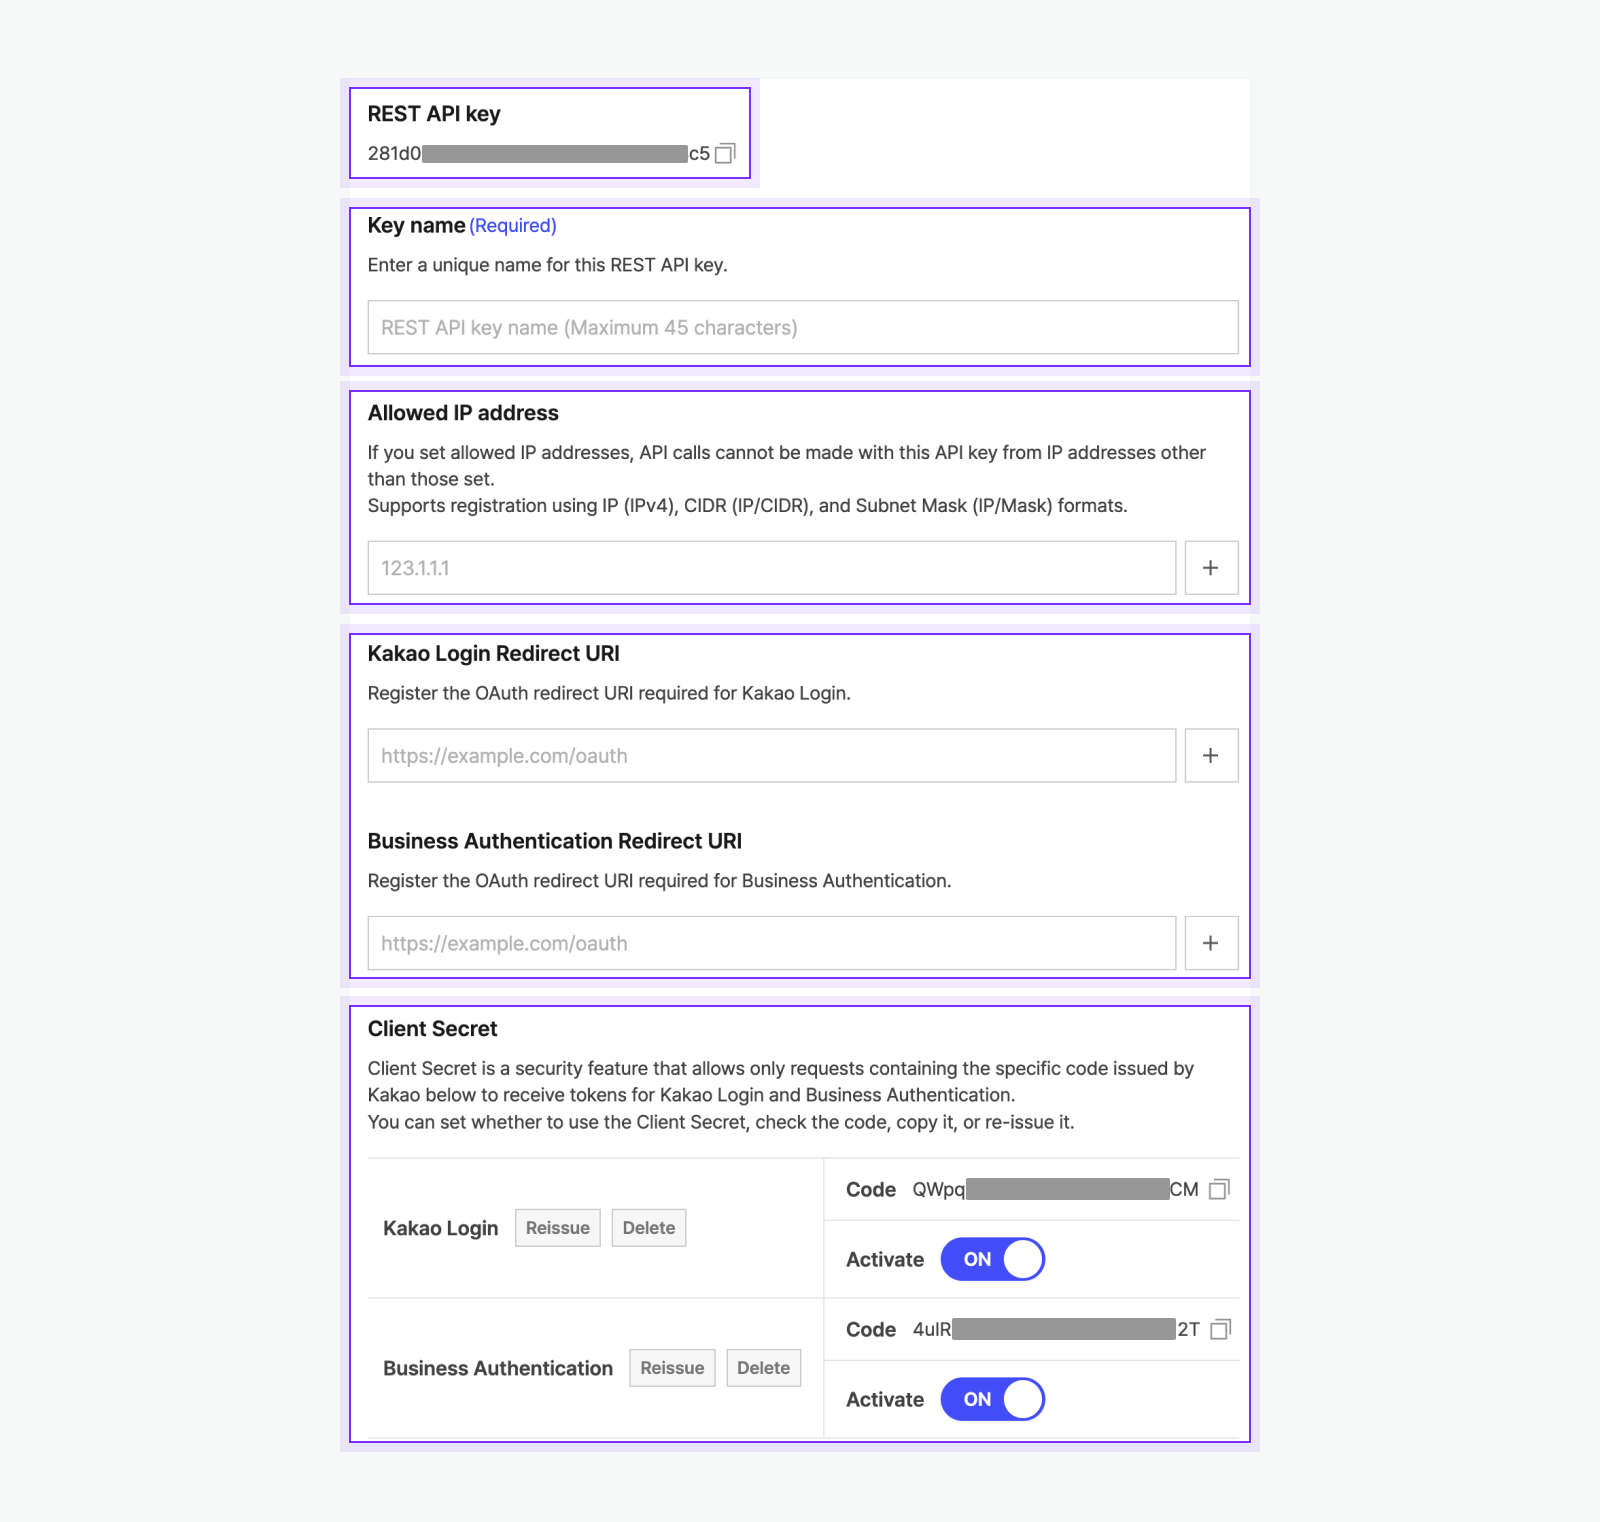Delete the Business Authentication secret
Screen dimensions: 1600x1522
763,1367
